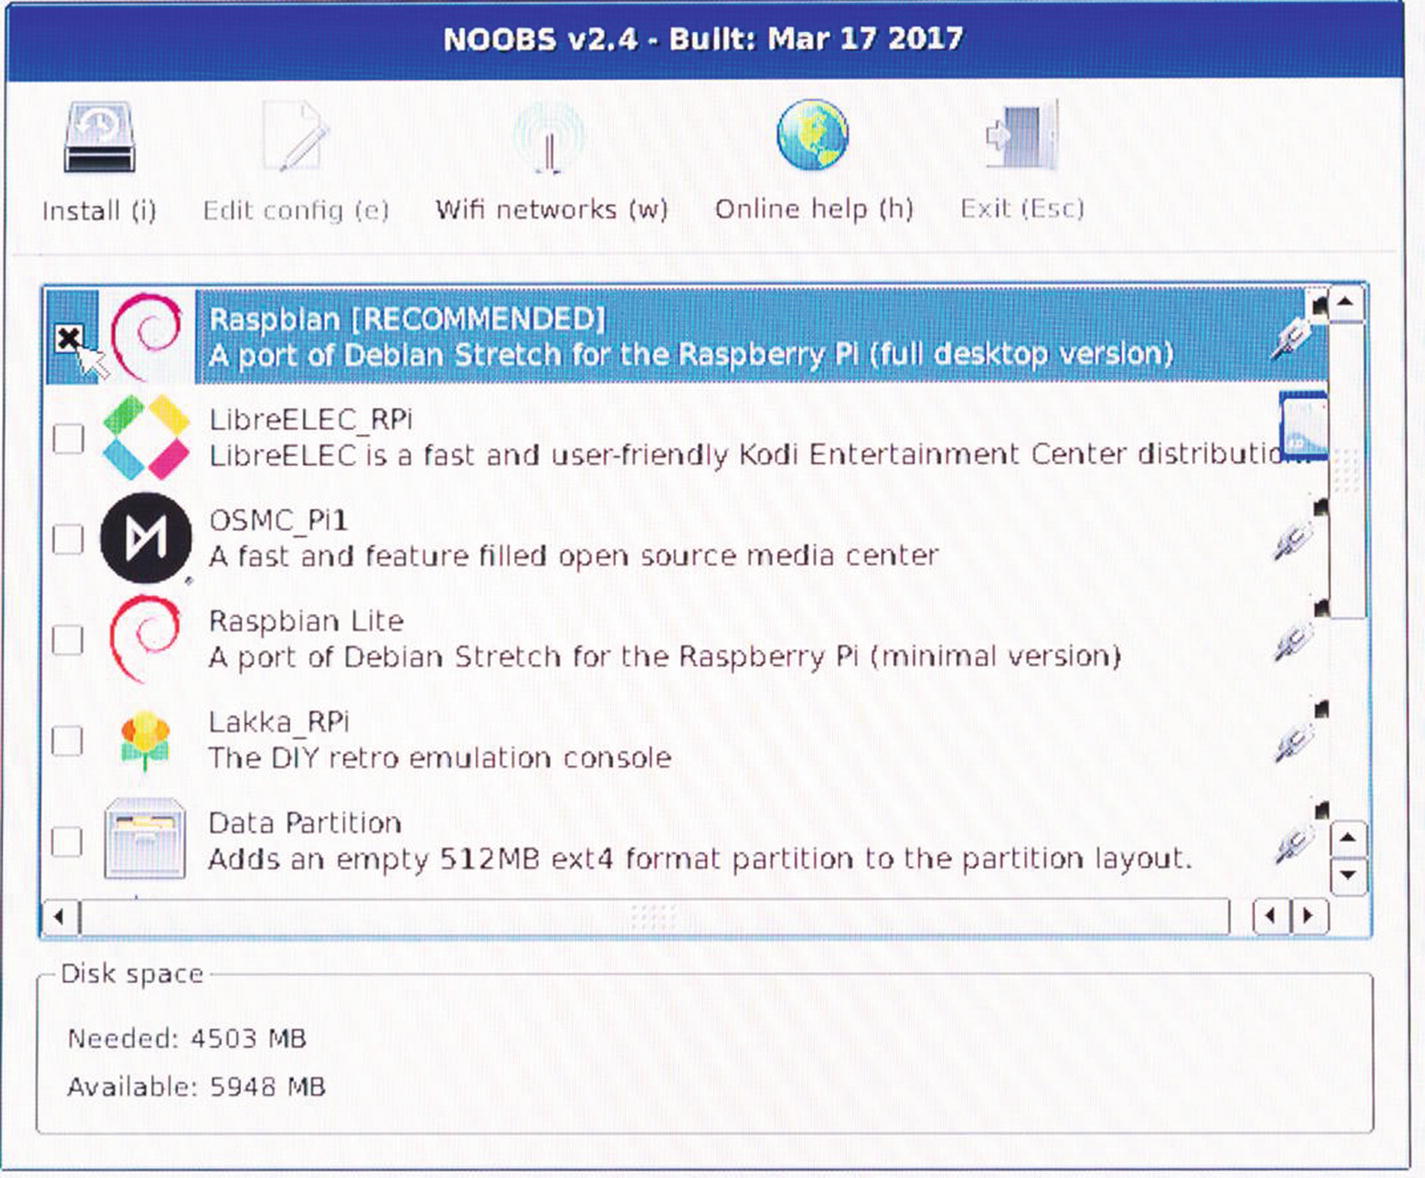Image resolution: width=1425 pixels, height=1178 pixels.
Task: Select the OSMC_Pi1 title text
Action: 278,521
